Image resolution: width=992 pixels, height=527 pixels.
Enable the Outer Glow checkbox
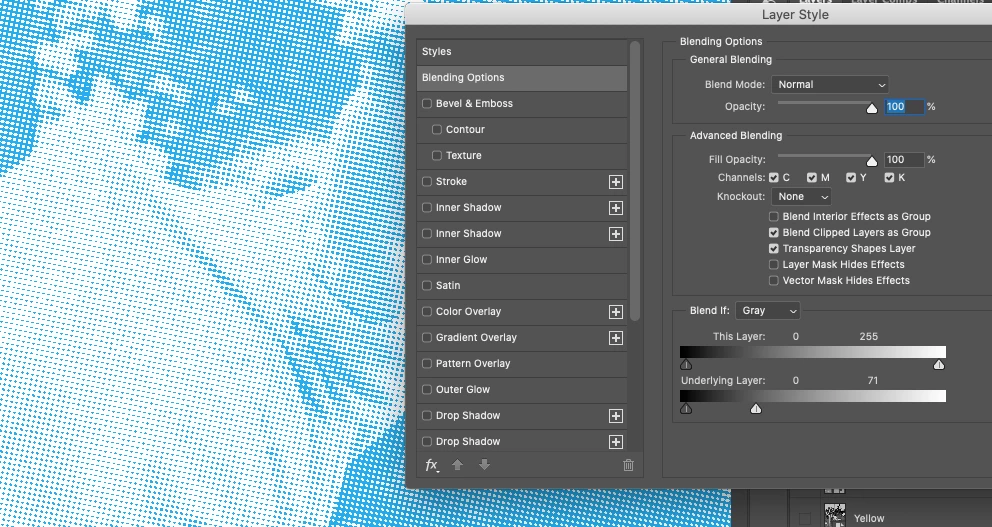(427, 389)
